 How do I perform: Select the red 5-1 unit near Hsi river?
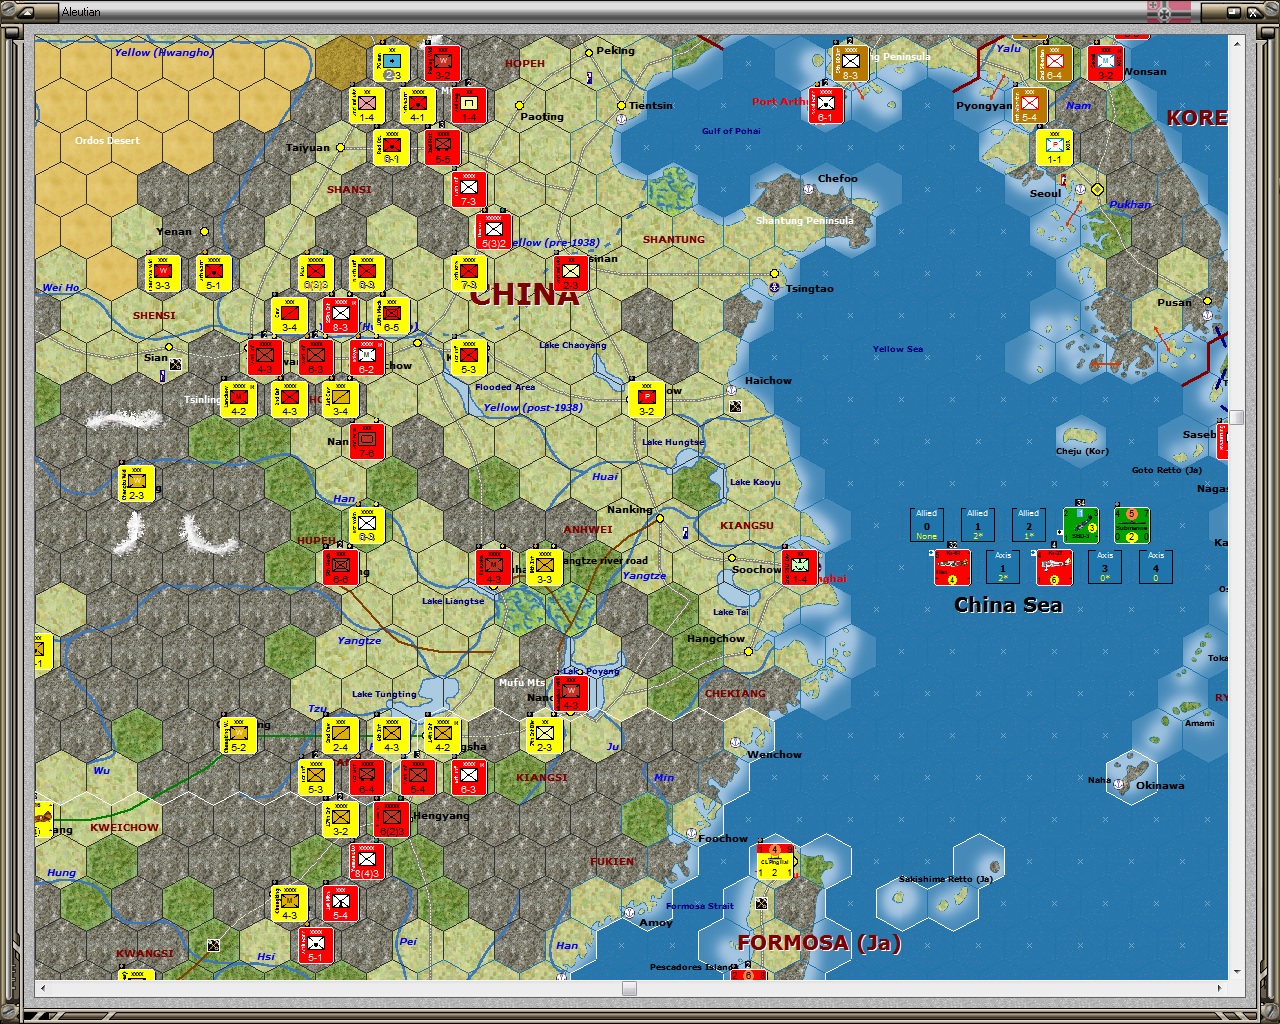[316, 945]
